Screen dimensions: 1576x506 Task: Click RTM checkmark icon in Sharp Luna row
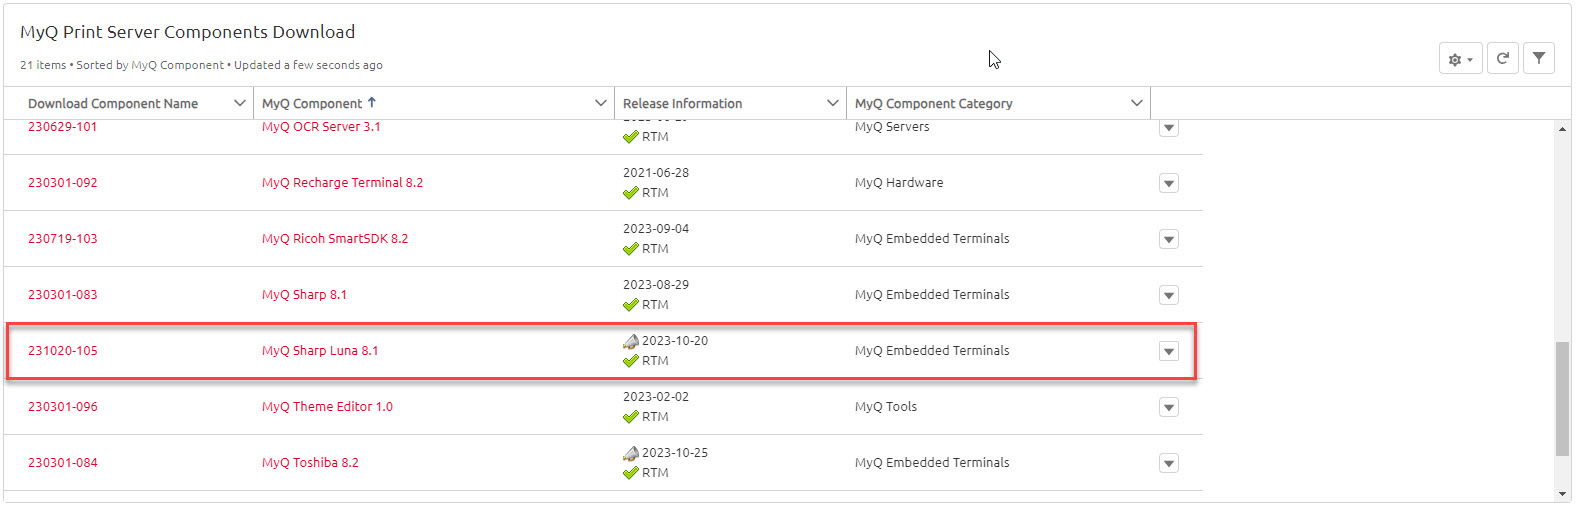[x=631, y=361]
